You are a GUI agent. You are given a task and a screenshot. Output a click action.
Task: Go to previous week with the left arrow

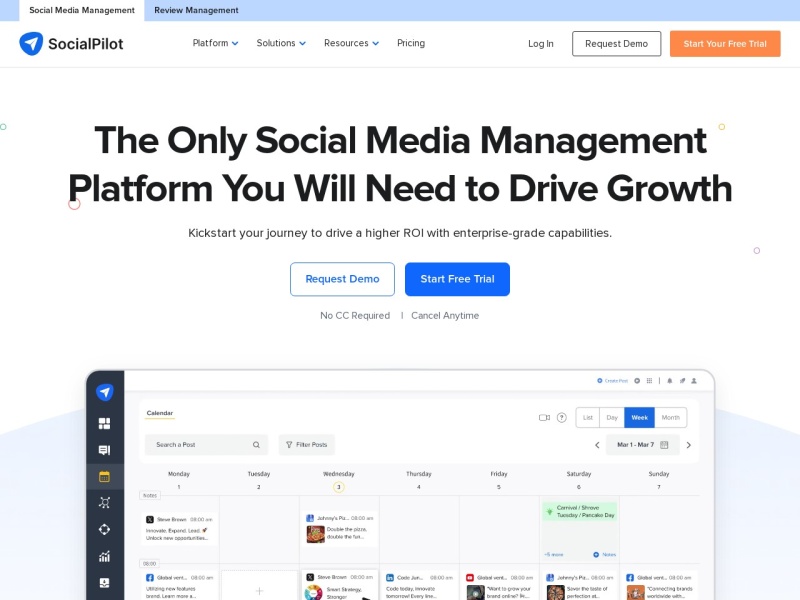coord(597,445)
